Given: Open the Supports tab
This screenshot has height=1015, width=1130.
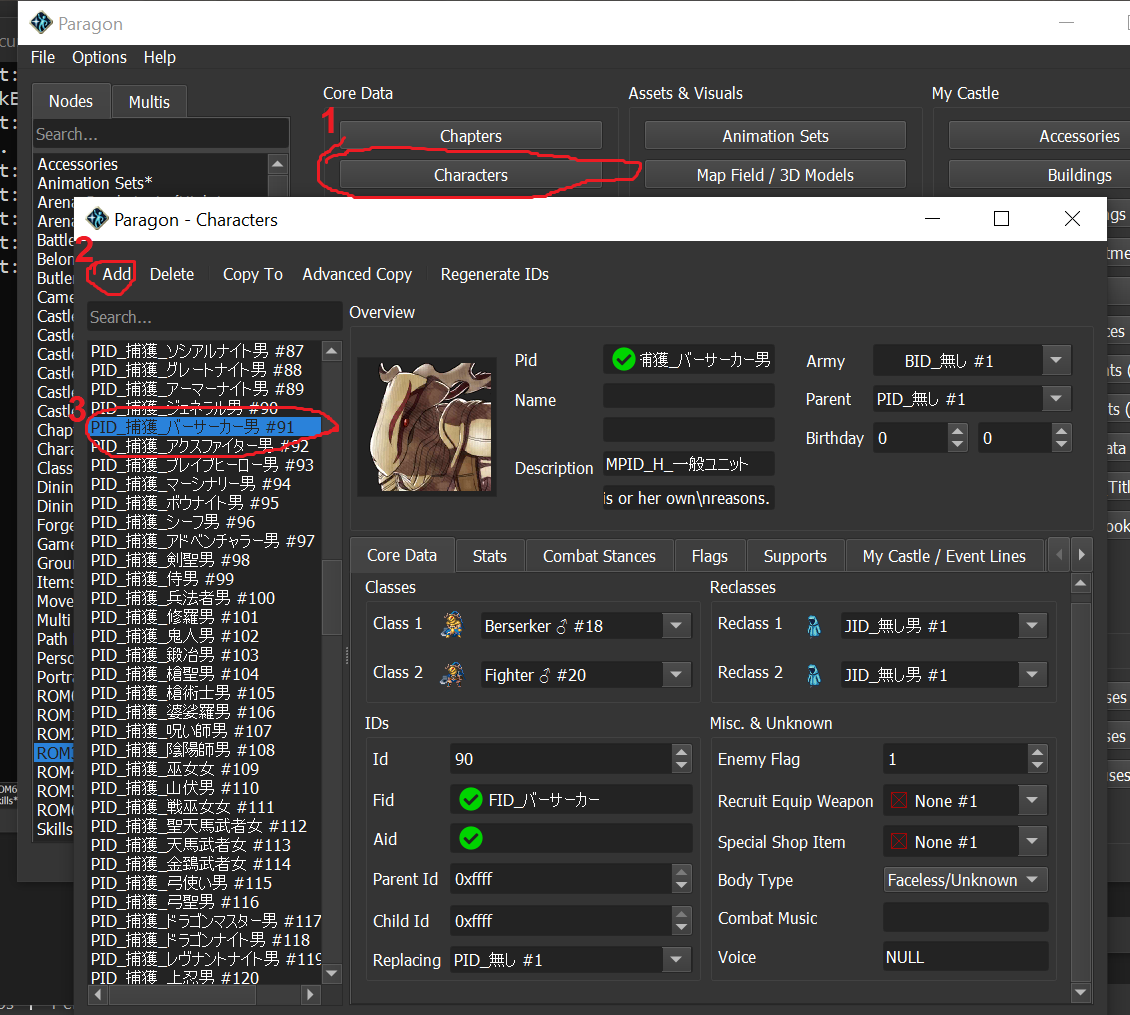Looking at the screenshot, I should pyautogui.click(x=796, y=557).
